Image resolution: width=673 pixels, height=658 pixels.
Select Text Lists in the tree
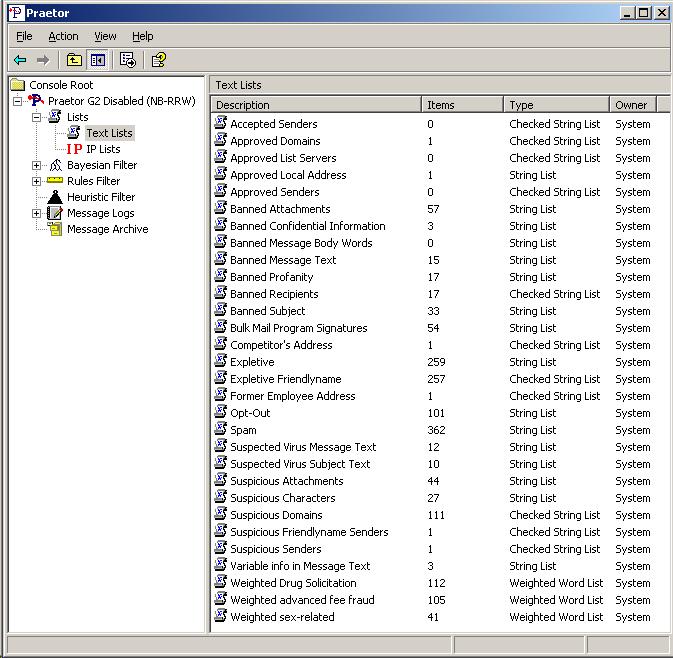point(109,133)
